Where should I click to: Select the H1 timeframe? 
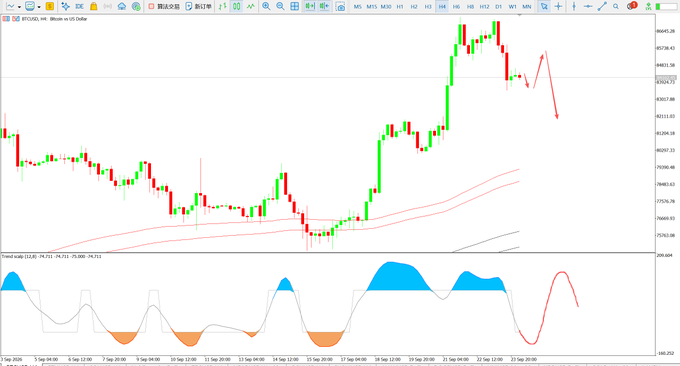(400, 7)
